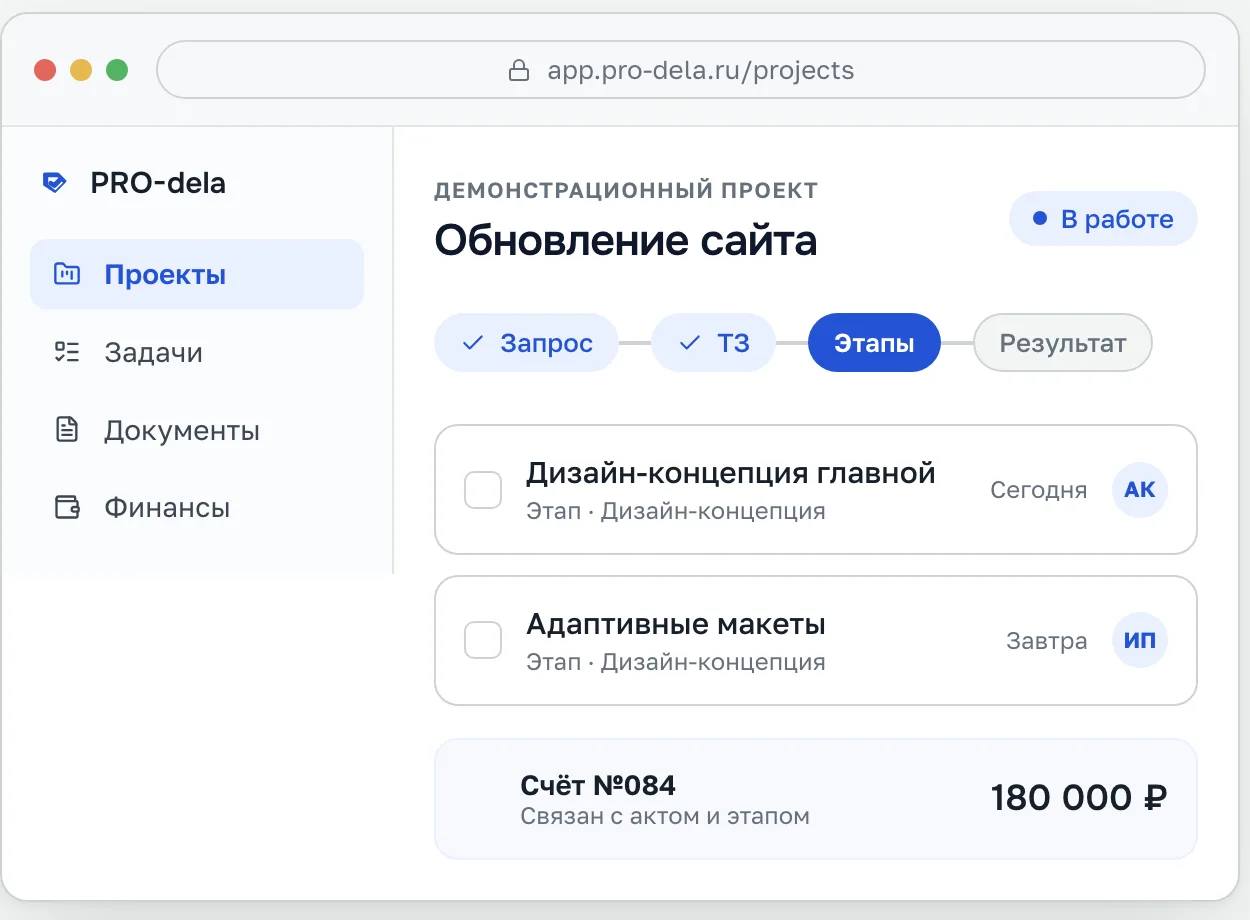Select the Этапы stage step
Viewport: 1250px width, 920px height.
(x=874, y=343)
